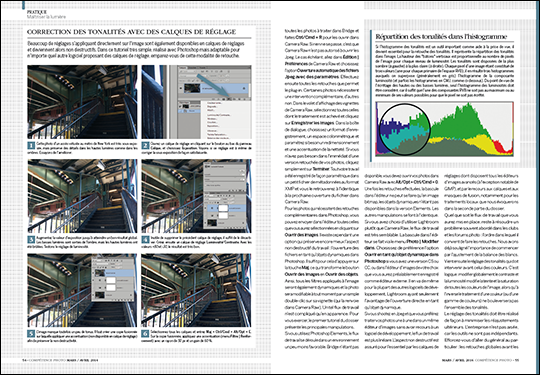Open the step 2 layers panel screenshot

(x=197, y=102)
